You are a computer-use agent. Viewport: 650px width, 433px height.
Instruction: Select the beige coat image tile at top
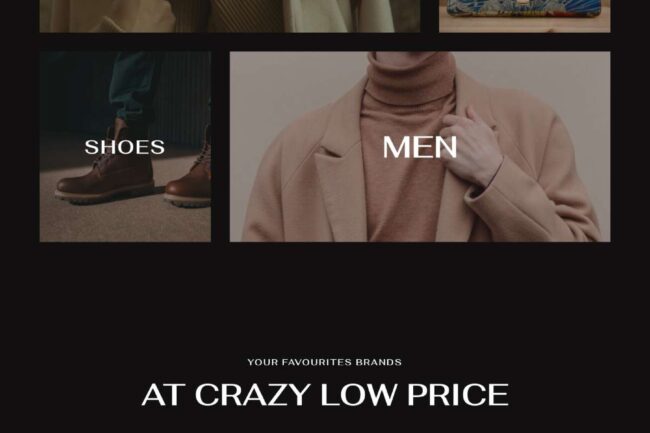click(230, 16)
